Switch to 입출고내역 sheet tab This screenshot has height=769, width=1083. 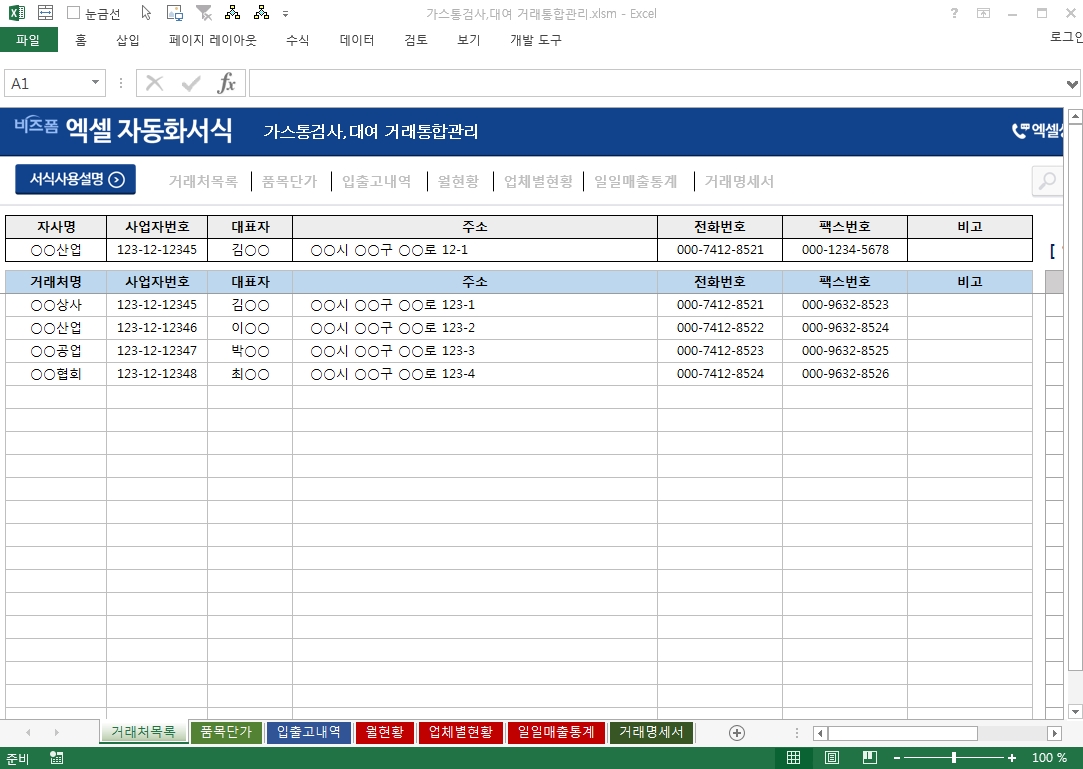click(308, 732)
